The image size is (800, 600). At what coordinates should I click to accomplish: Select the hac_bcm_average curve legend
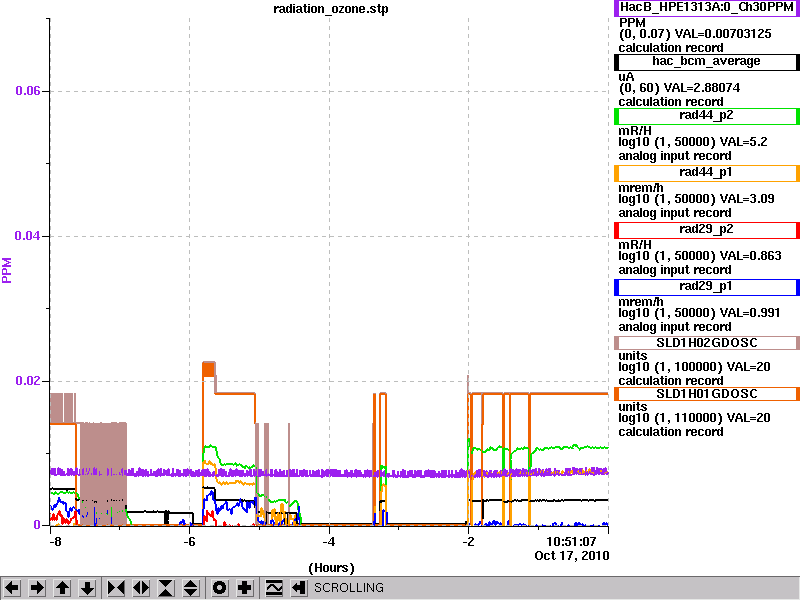707,62
